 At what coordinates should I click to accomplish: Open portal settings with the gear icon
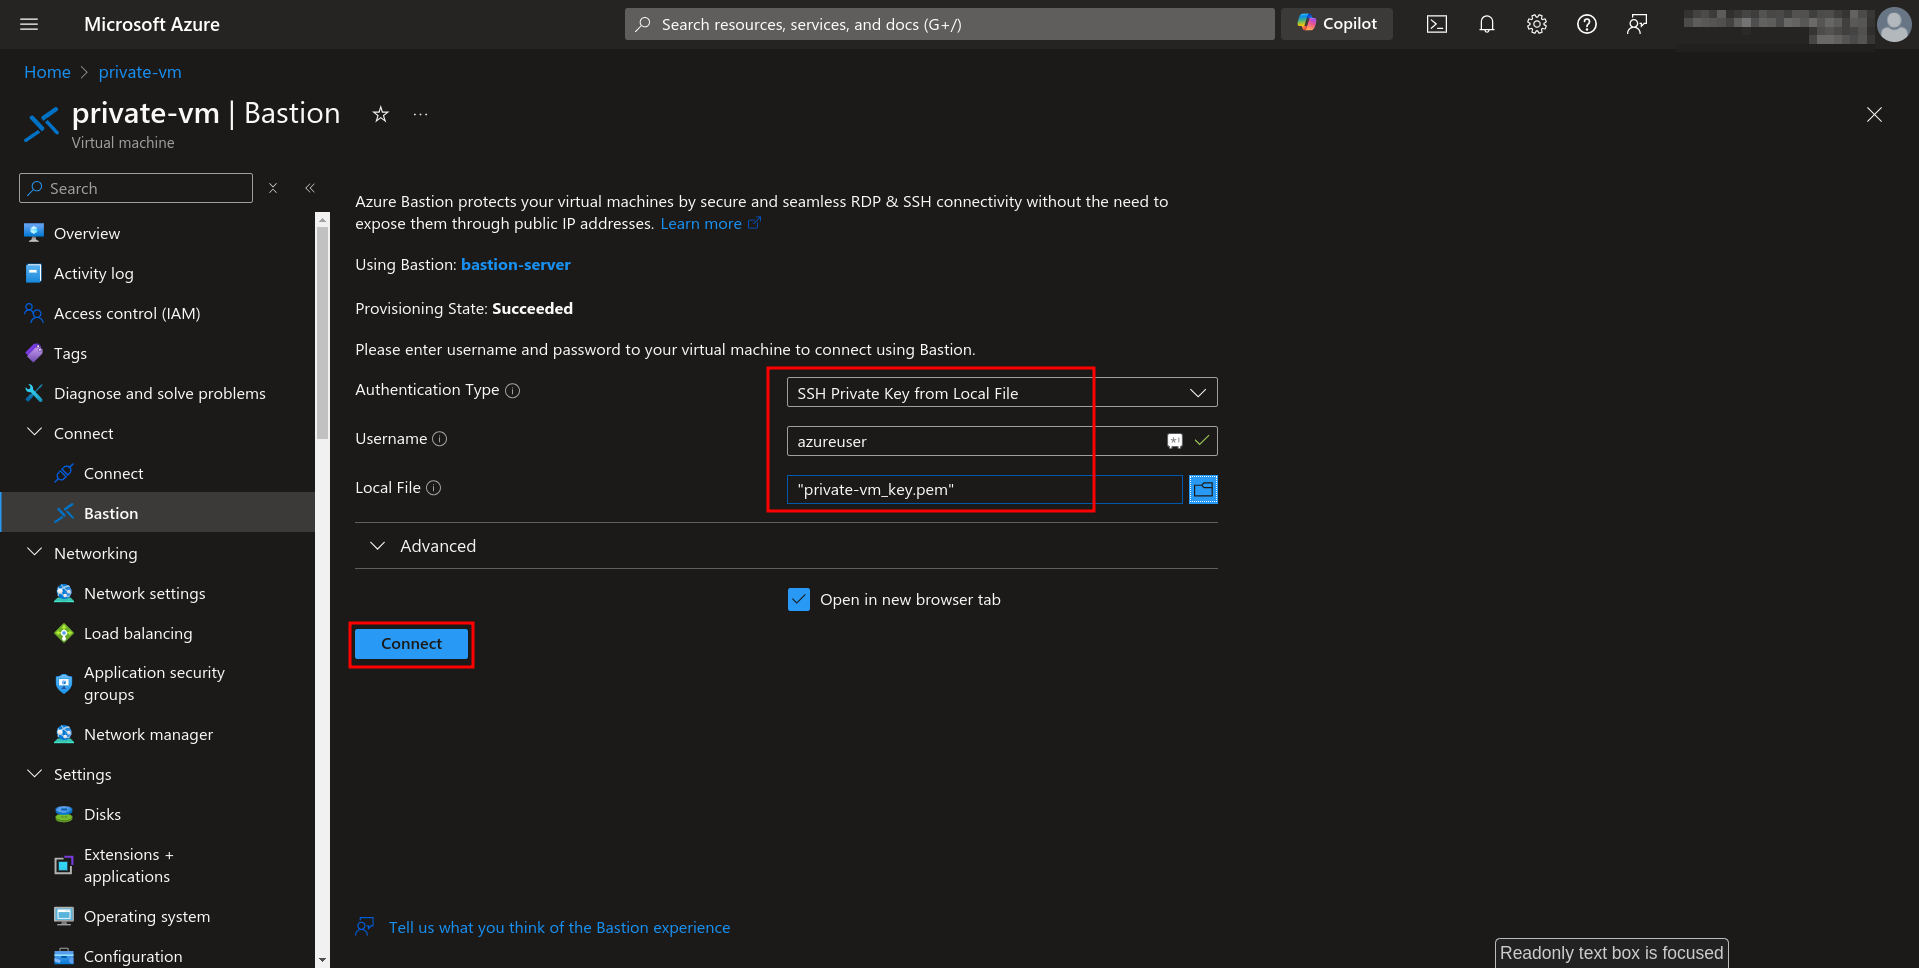pos(1536,24)
